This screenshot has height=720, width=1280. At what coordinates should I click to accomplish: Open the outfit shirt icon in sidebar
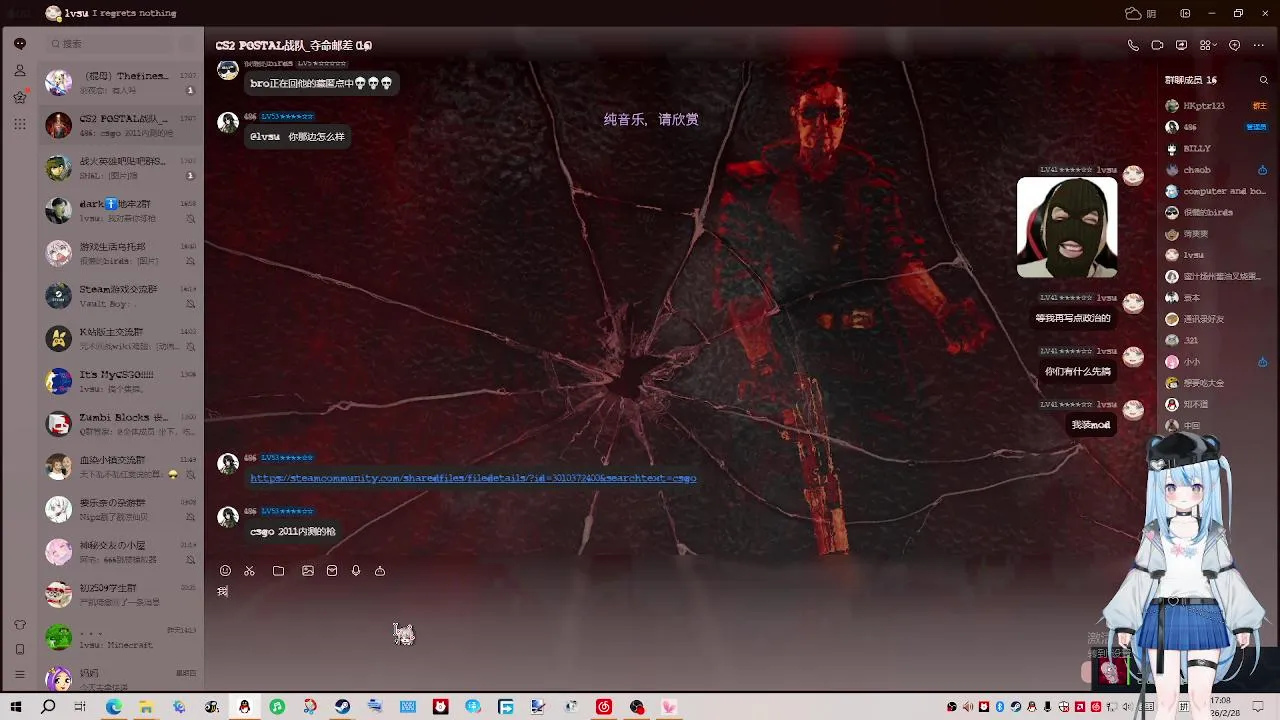19,625
